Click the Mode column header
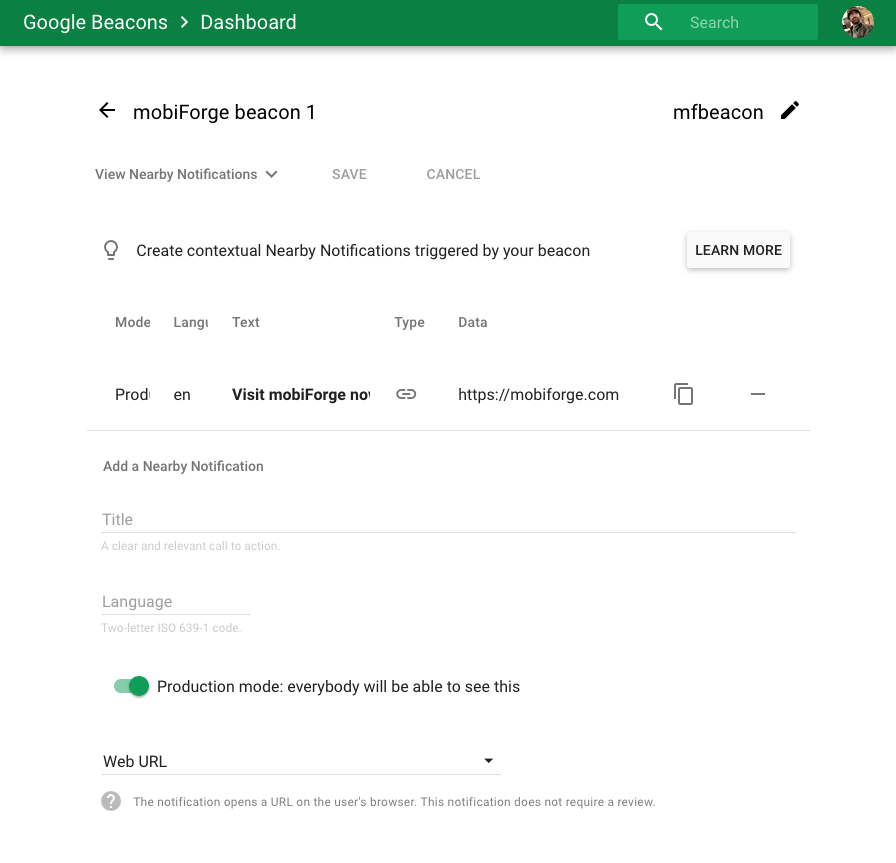Image resolution: width=896 pixels, height=863 pixels. point(133,322)
